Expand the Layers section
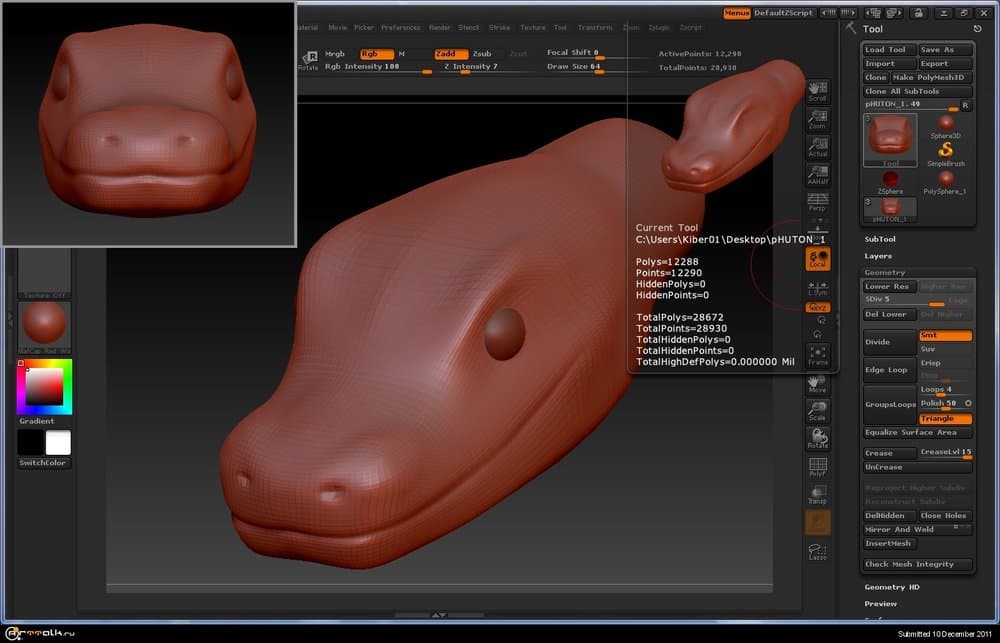The width and height of the screenshot is (1000, 643). coord(878,256)
